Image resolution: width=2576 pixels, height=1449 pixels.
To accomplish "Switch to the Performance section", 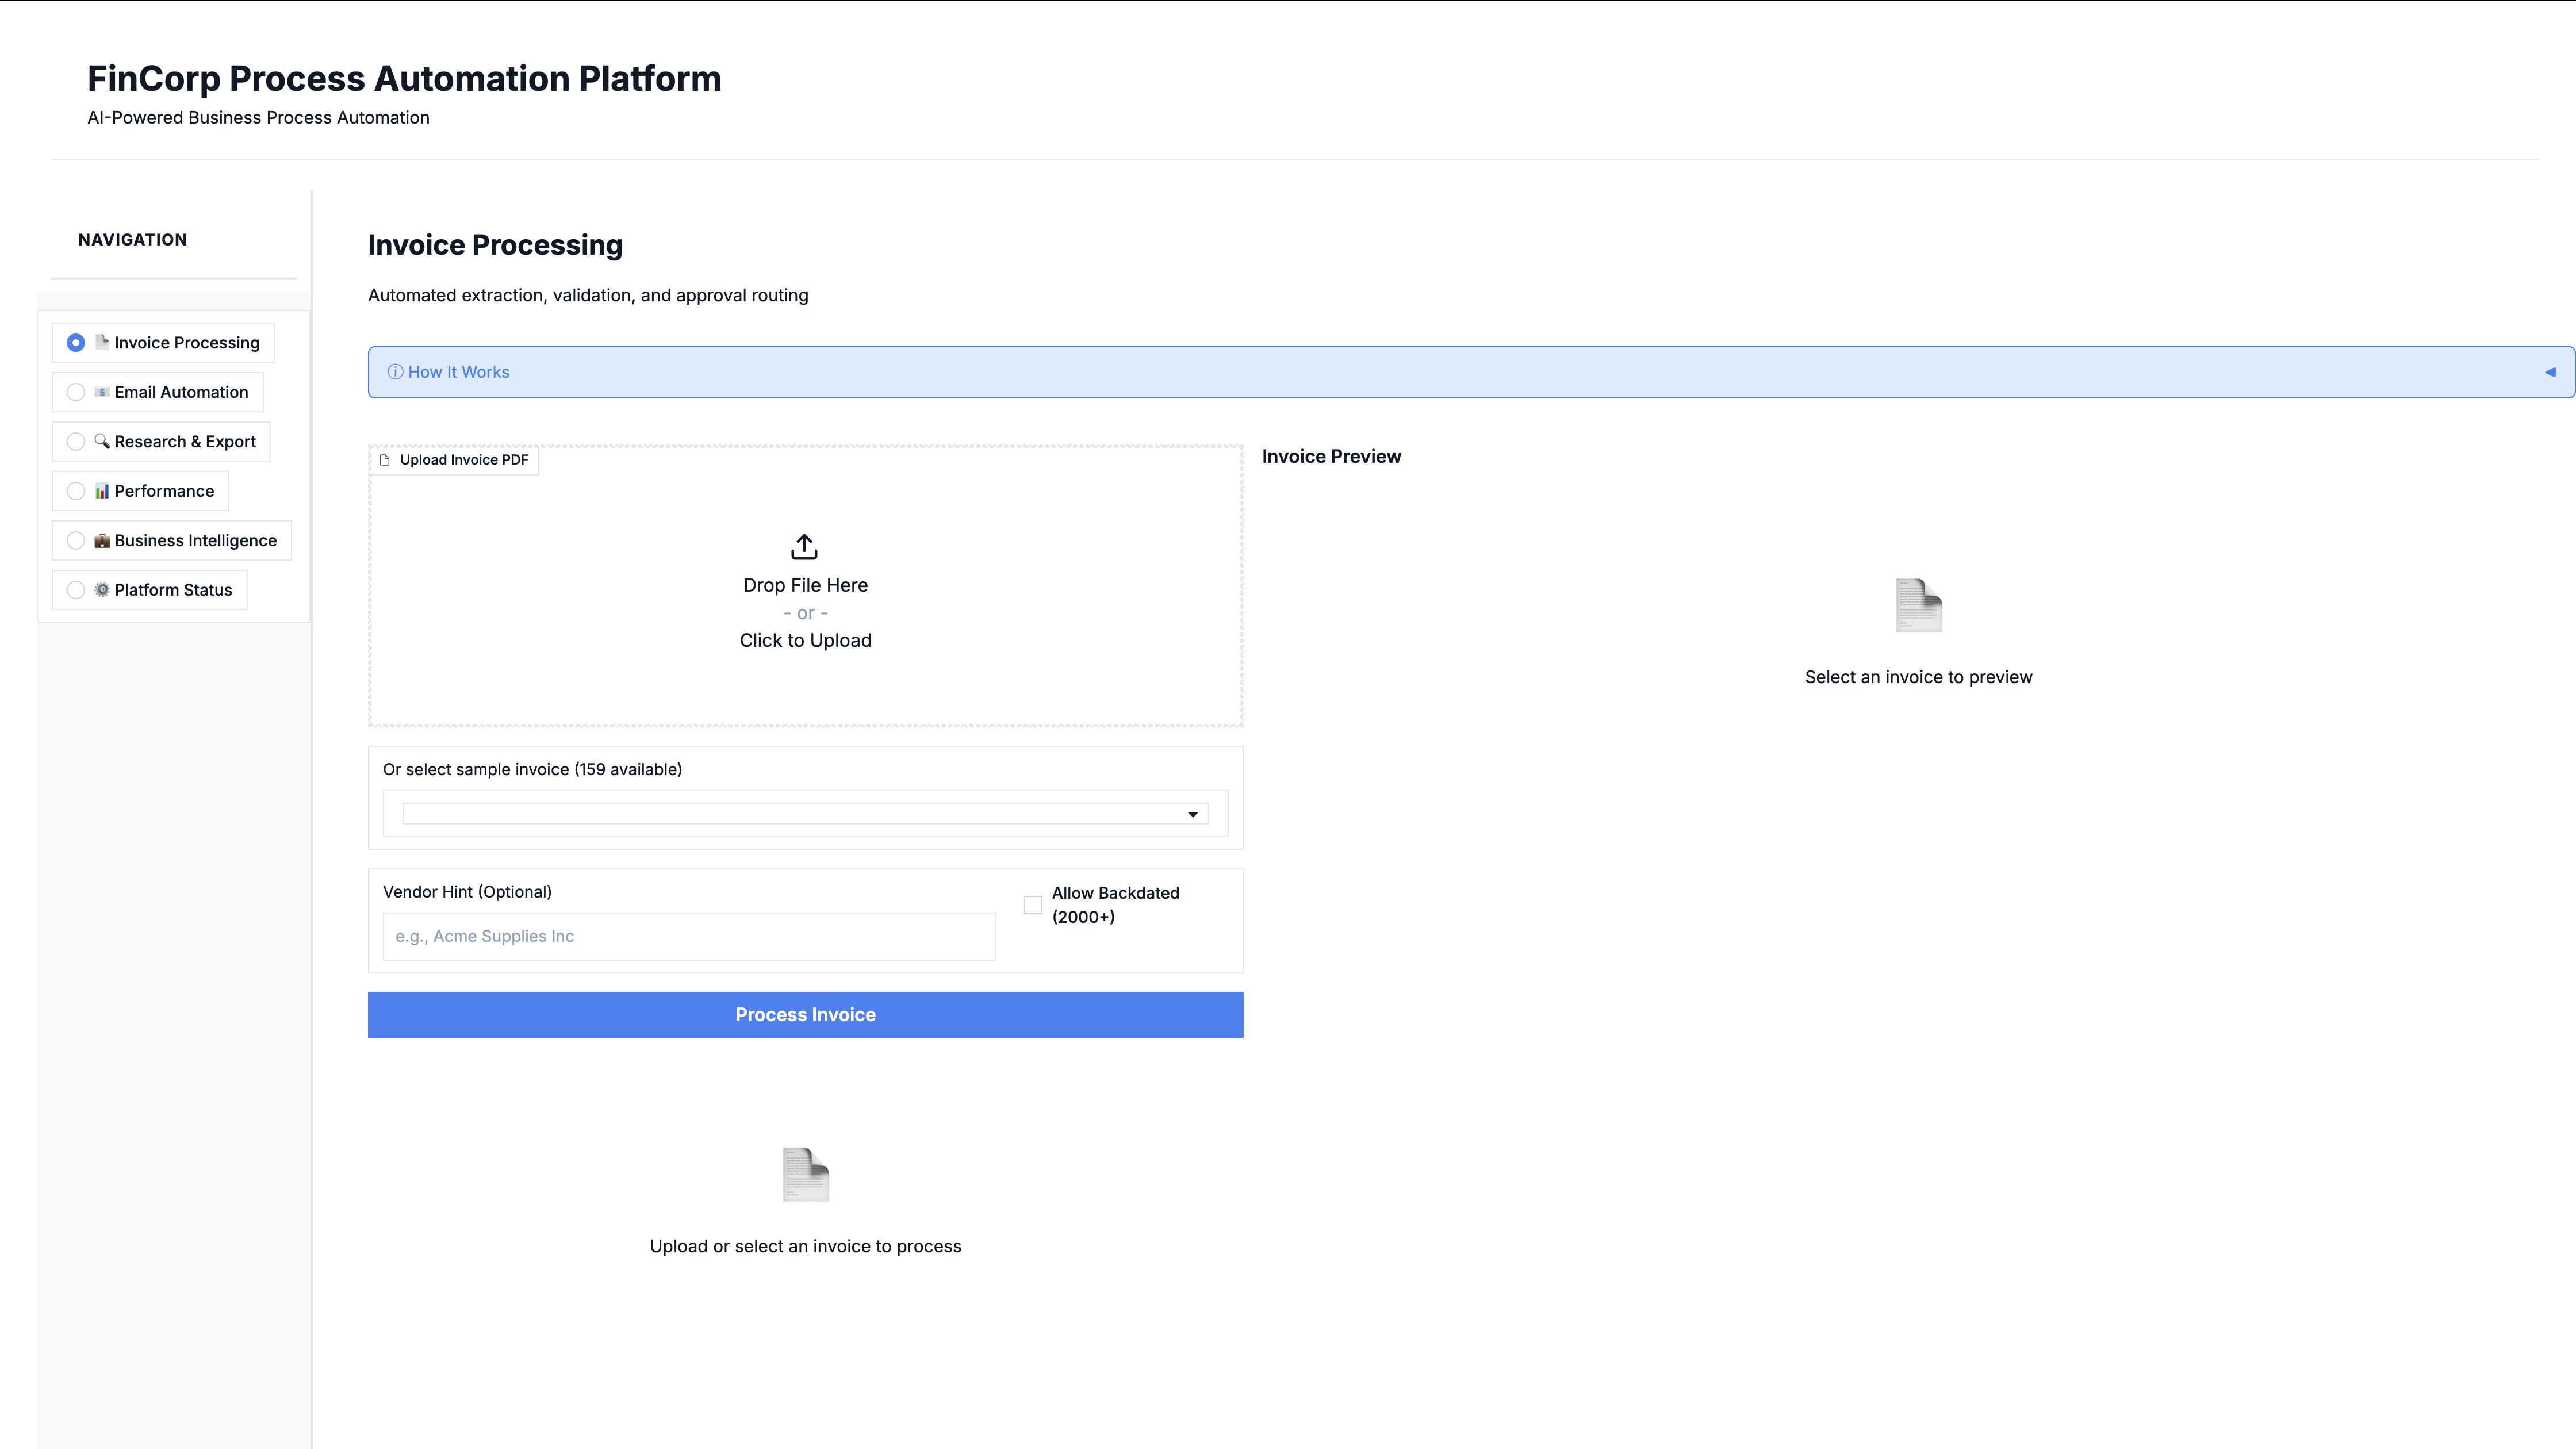I will pos(164,491).
